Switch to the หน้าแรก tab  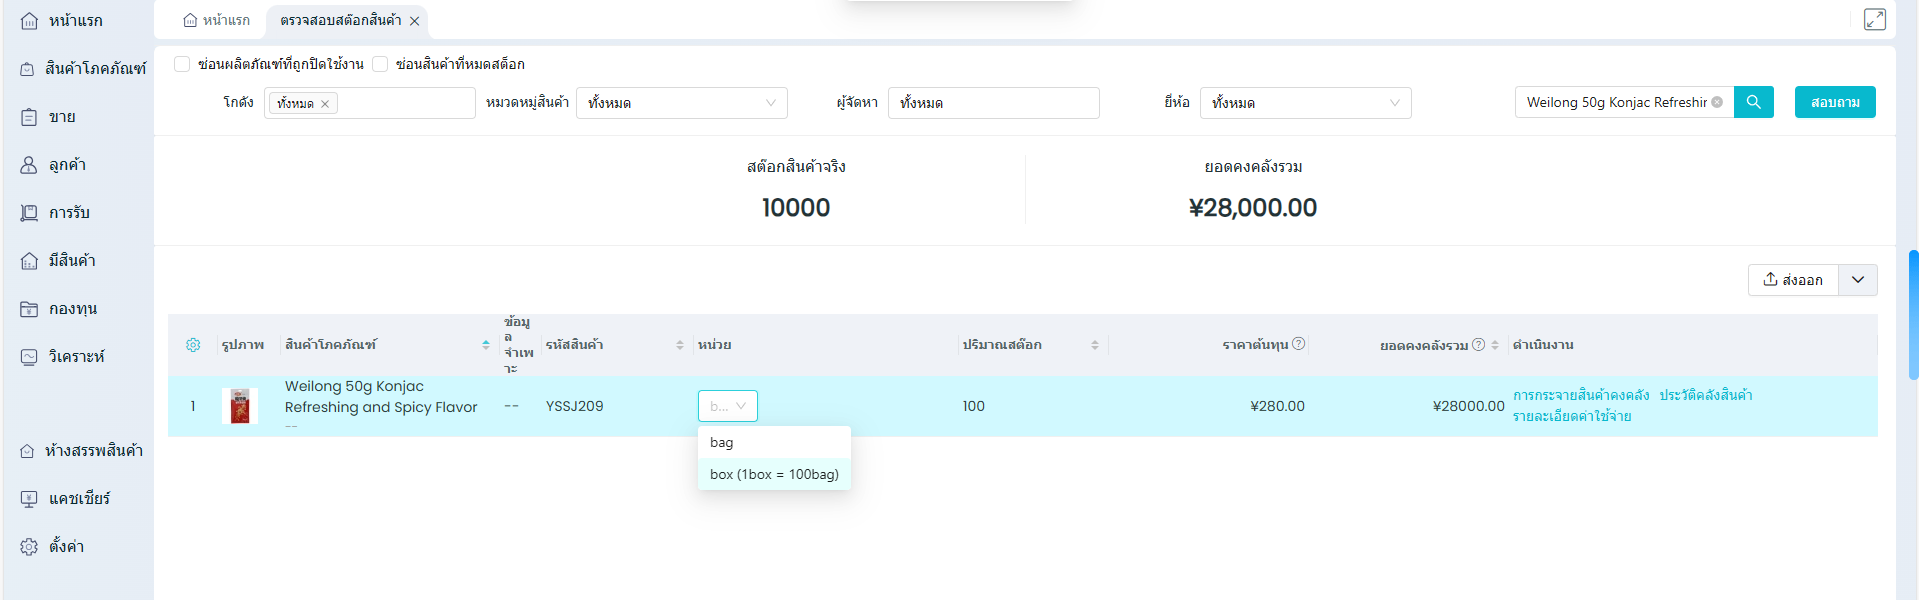[217, 20]
